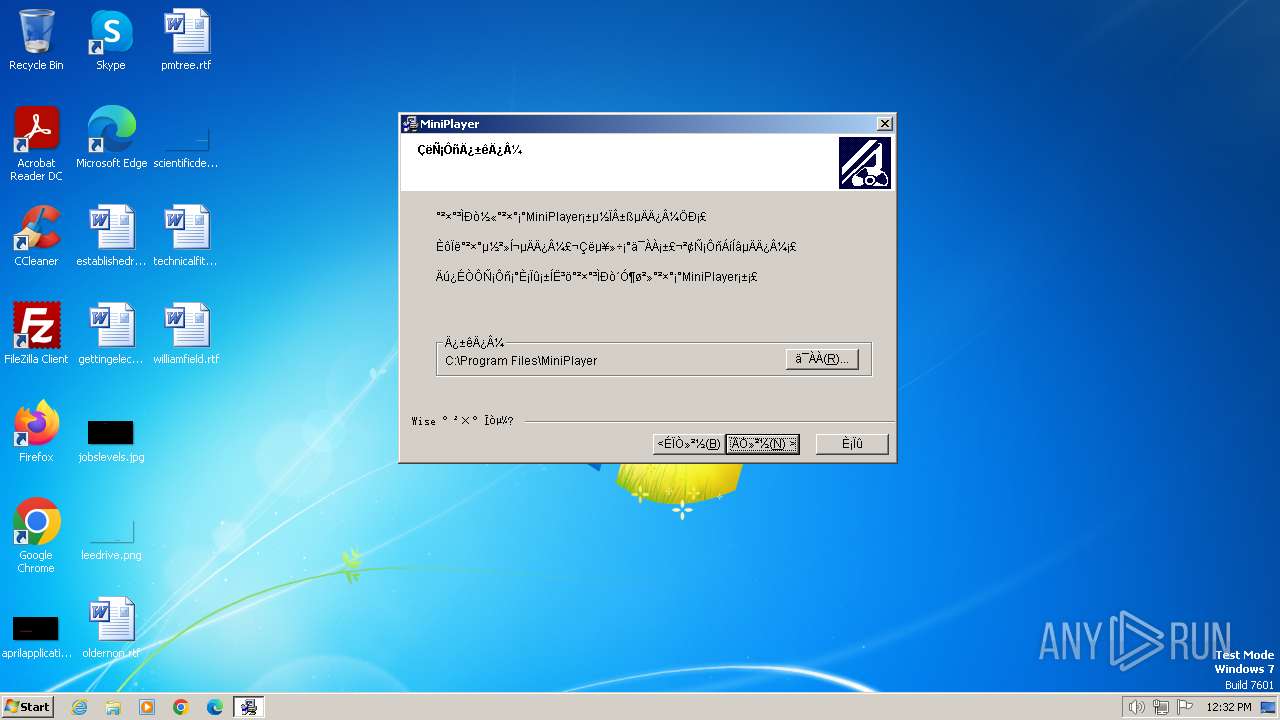Open the Start menu
The width and height of the screenshot is (1280, 720).
(x=28, y=707)
